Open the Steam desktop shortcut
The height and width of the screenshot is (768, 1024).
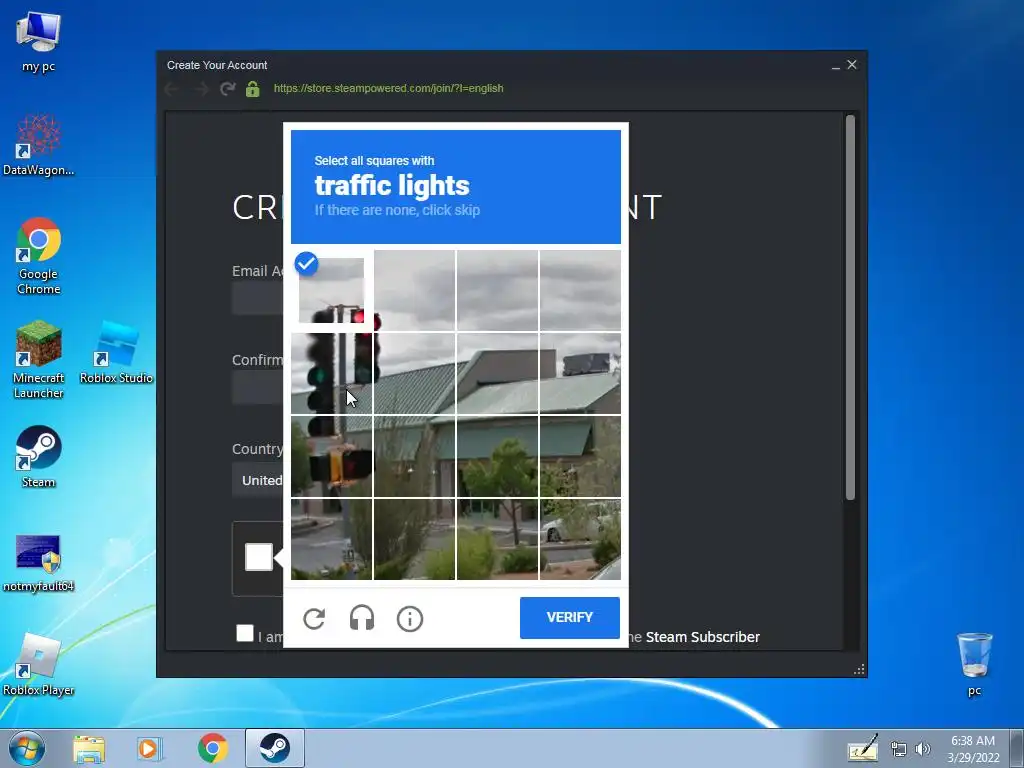[x=39, y=456]
